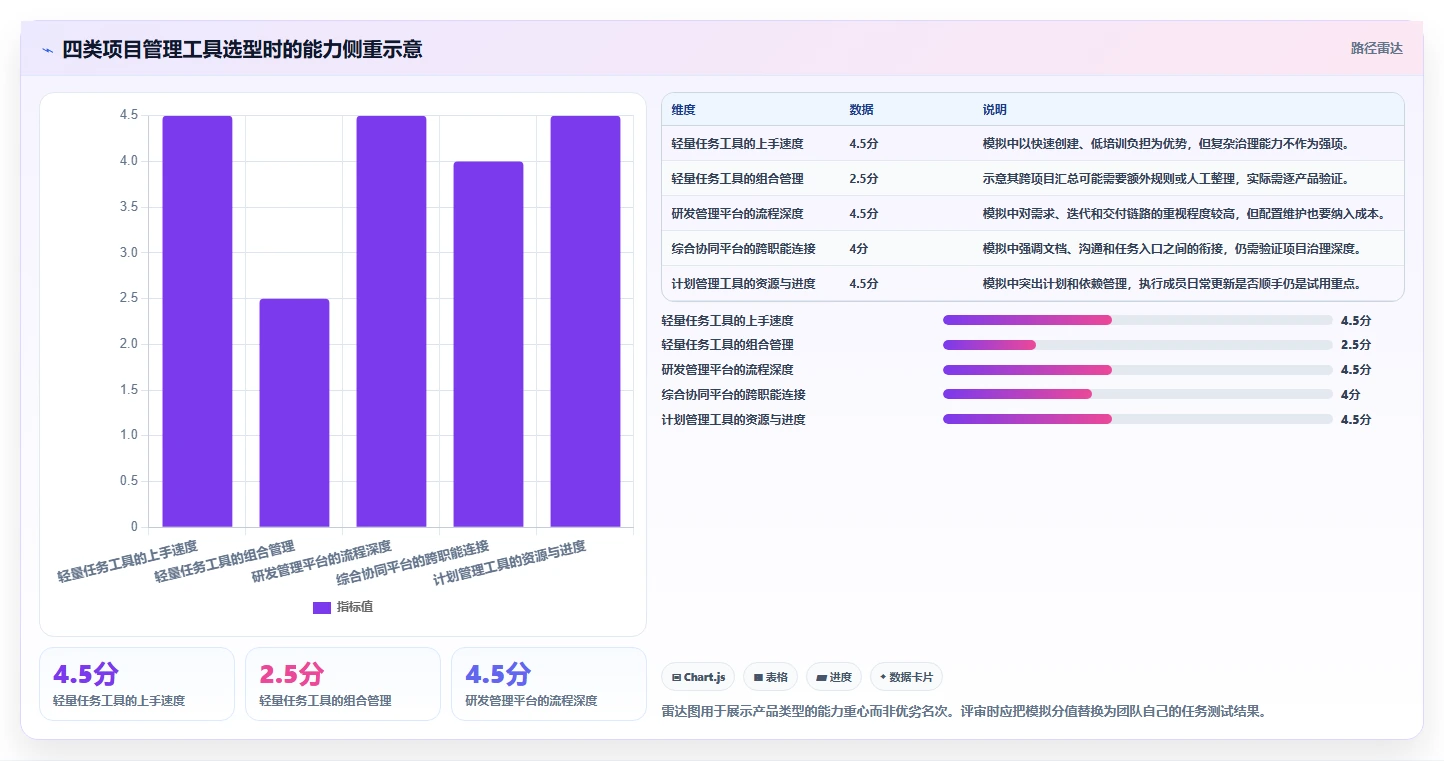Click the chart bar for 研发管理平台的流程深度
Viewport: 1444px width, 761px height.
(391, 321)
